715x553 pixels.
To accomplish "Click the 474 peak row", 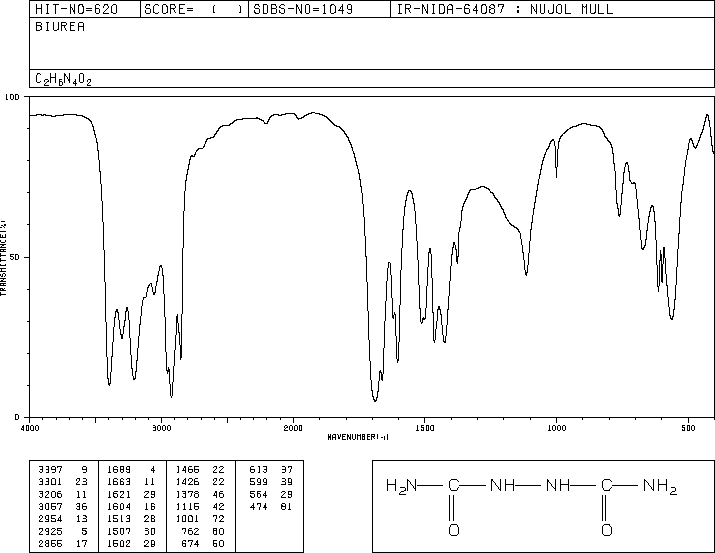I will click(270, 506).
